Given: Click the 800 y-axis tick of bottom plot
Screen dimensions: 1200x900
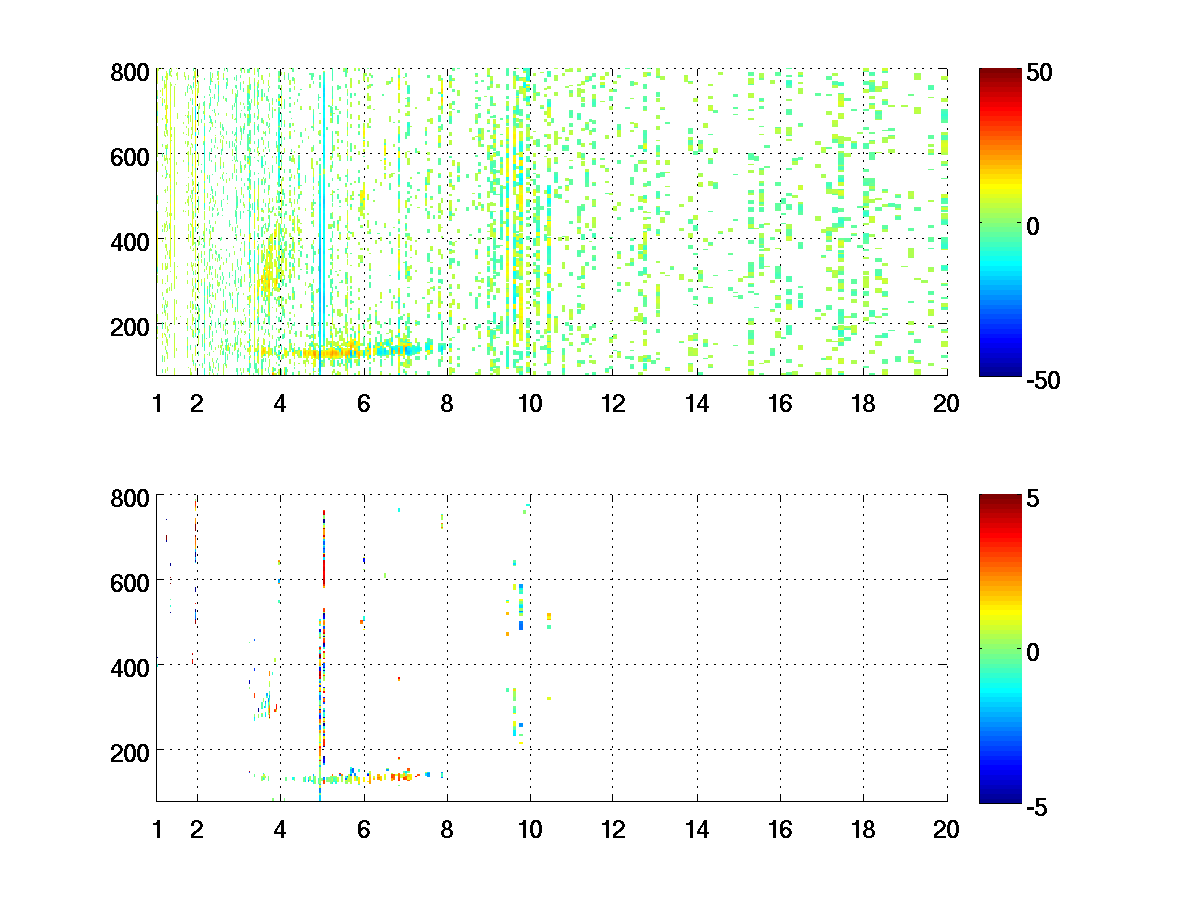Looking at the screenshot, I should point(130,497).
